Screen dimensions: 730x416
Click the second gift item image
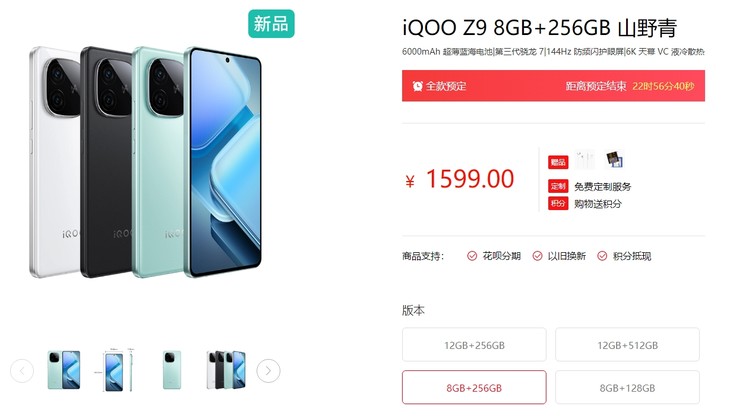click(x=615, y=159)
